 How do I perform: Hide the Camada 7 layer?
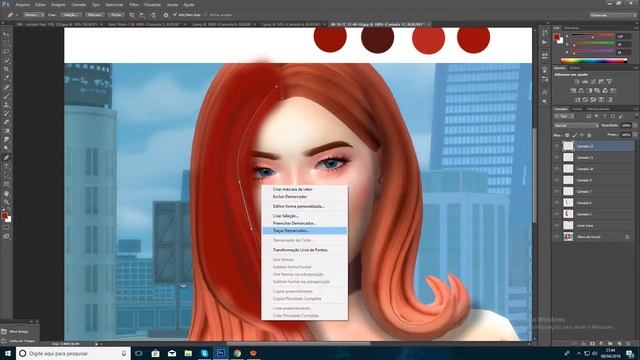557,191
